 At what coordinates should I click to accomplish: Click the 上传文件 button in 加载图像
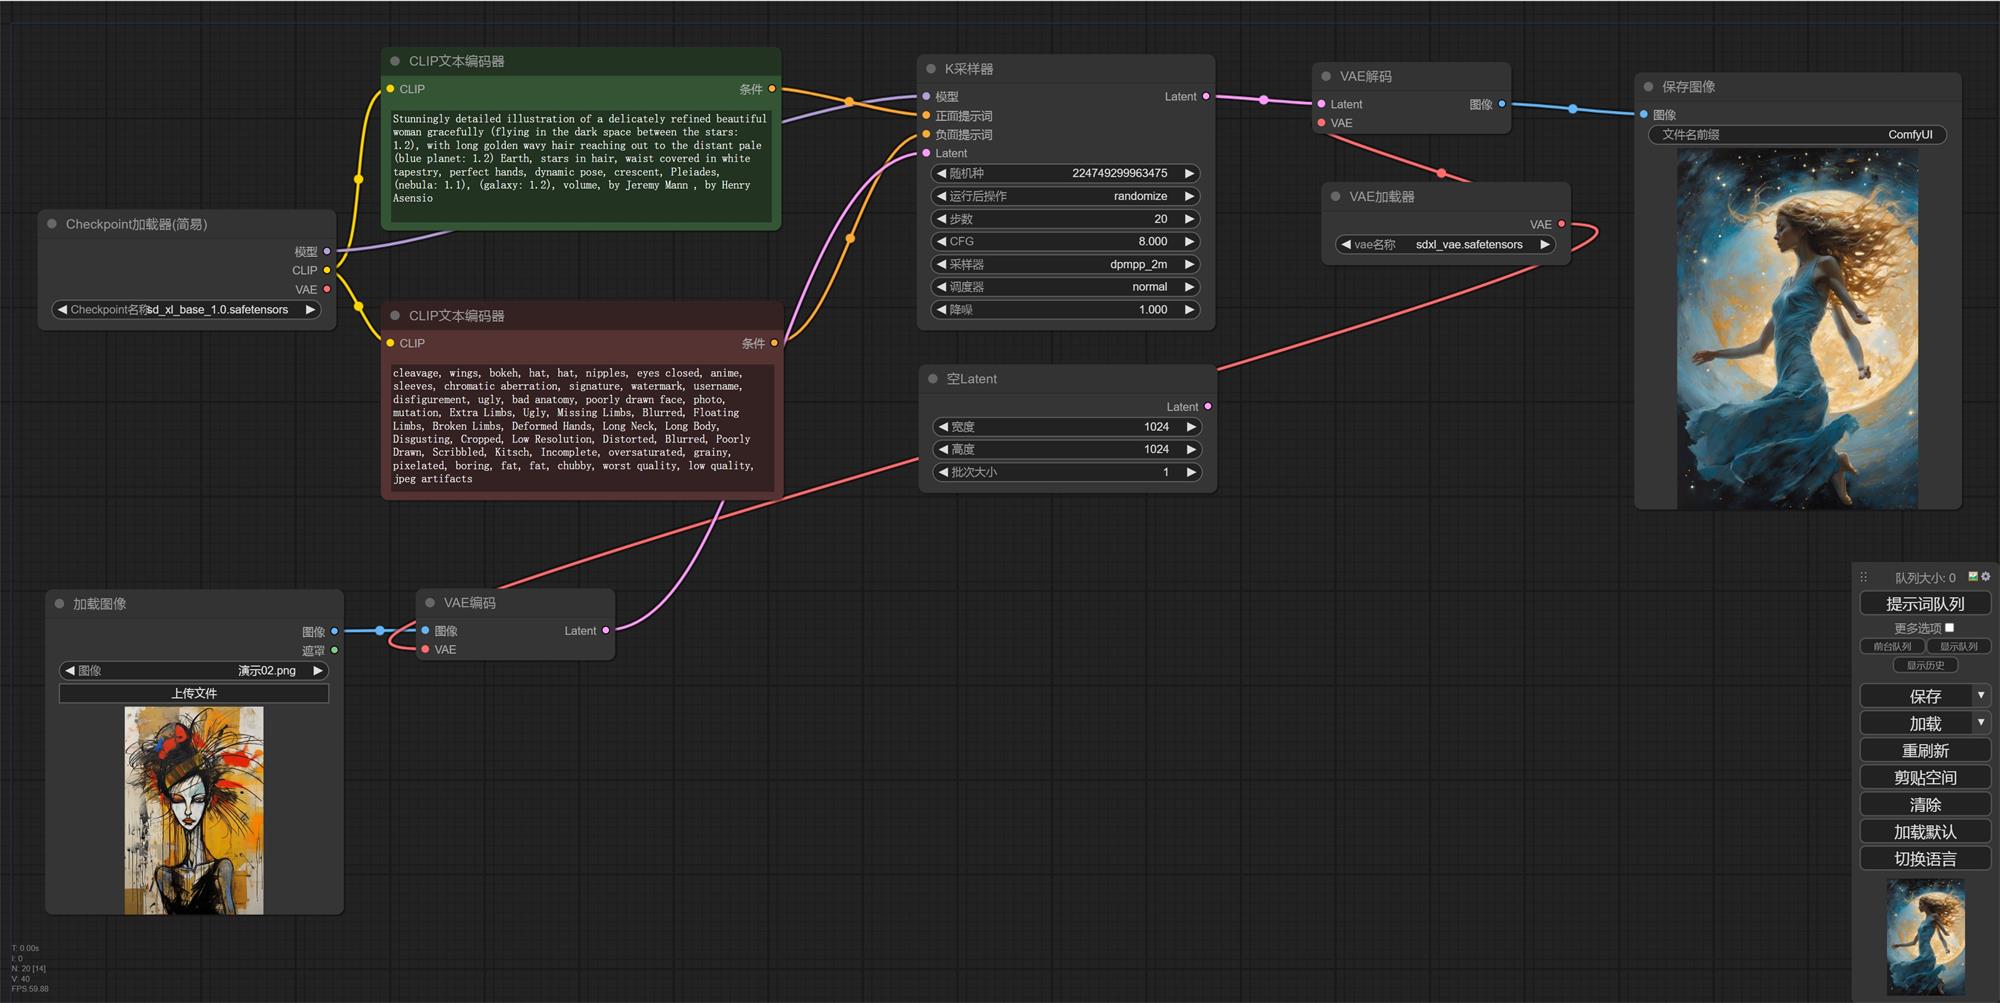point(194,693)
